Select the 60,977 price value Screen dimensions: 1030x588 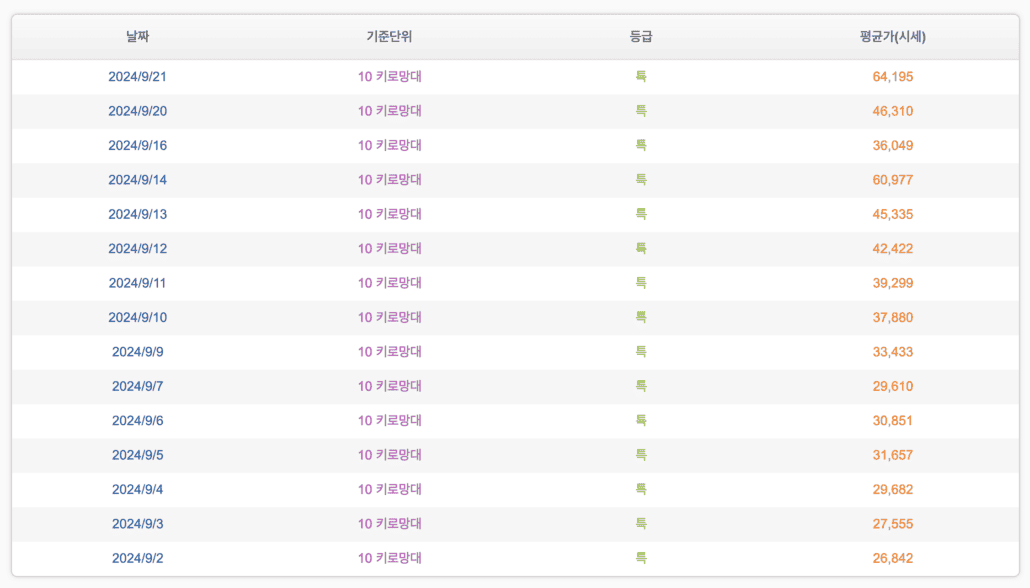coord(893,180)
